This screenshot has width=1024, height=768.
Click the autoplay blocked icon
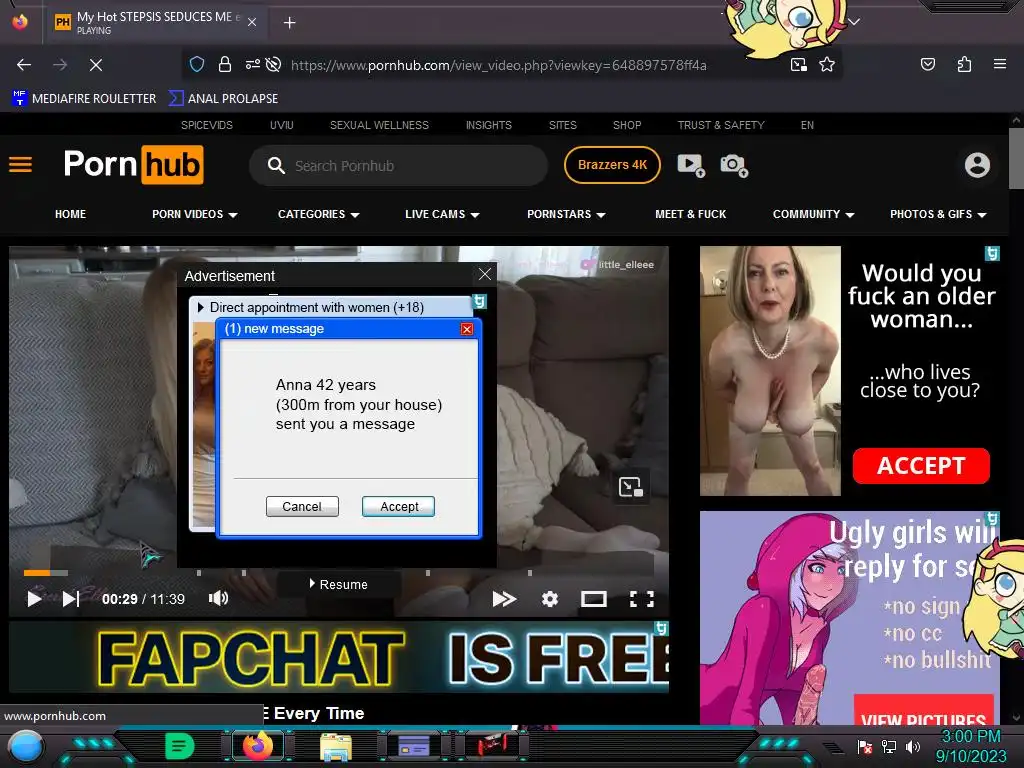click(x=274, y=64)
